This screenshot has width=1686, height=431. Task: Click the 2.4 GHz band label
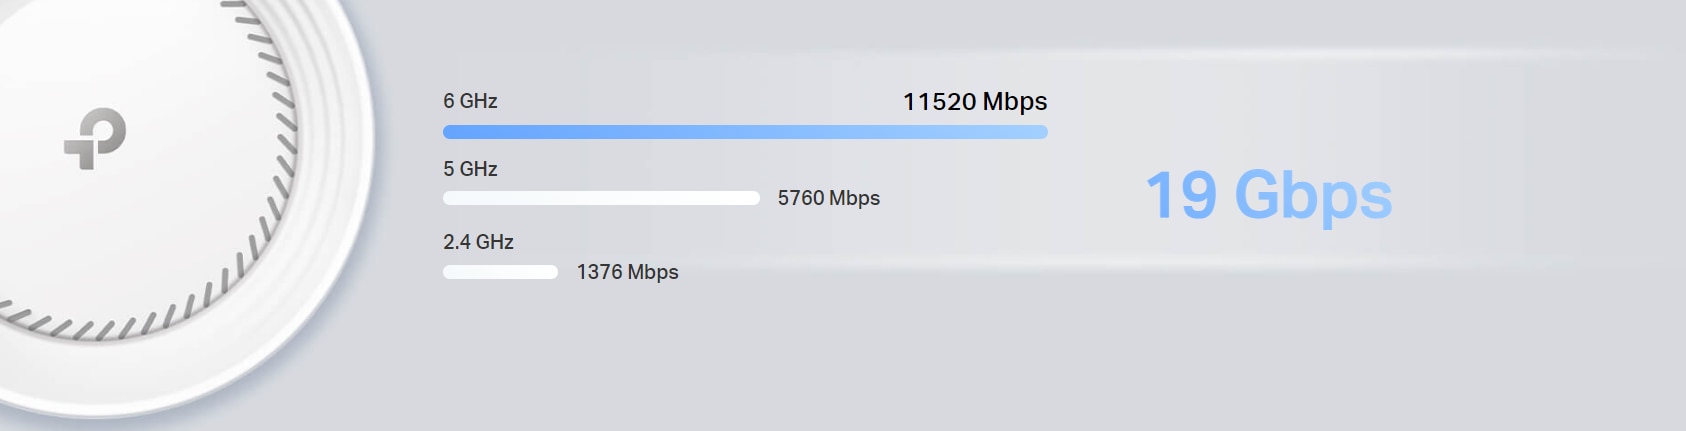coord(478,242)
